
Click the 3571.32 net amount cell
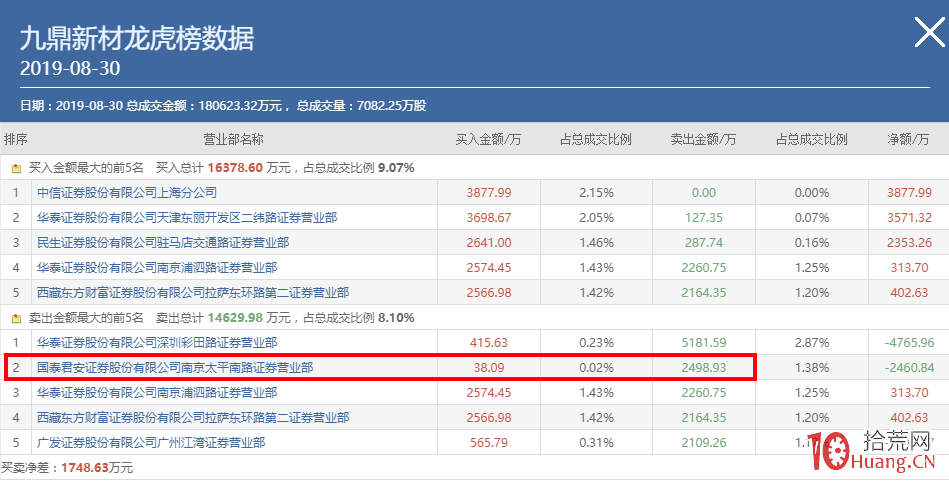(909, 218)
